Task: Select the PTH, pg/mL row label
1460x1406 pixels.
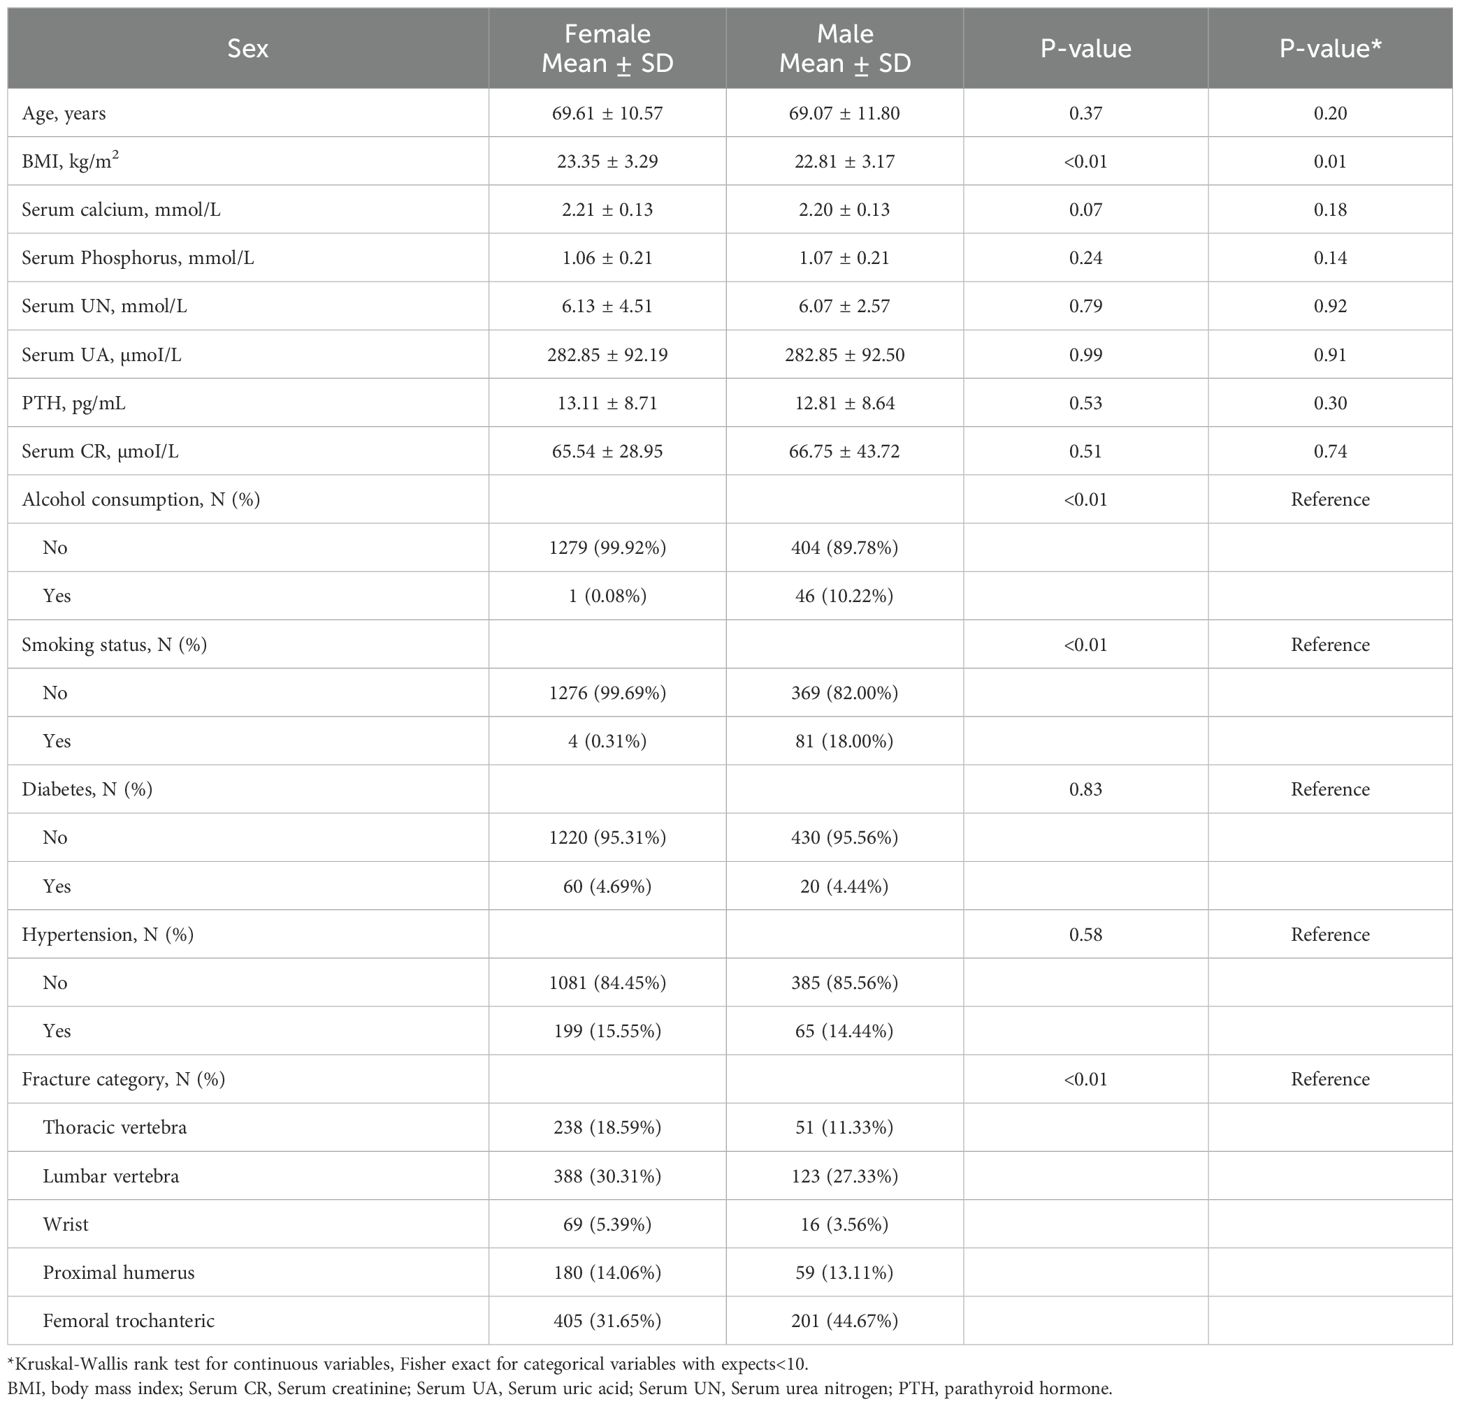Action: (x=74, y=403)
